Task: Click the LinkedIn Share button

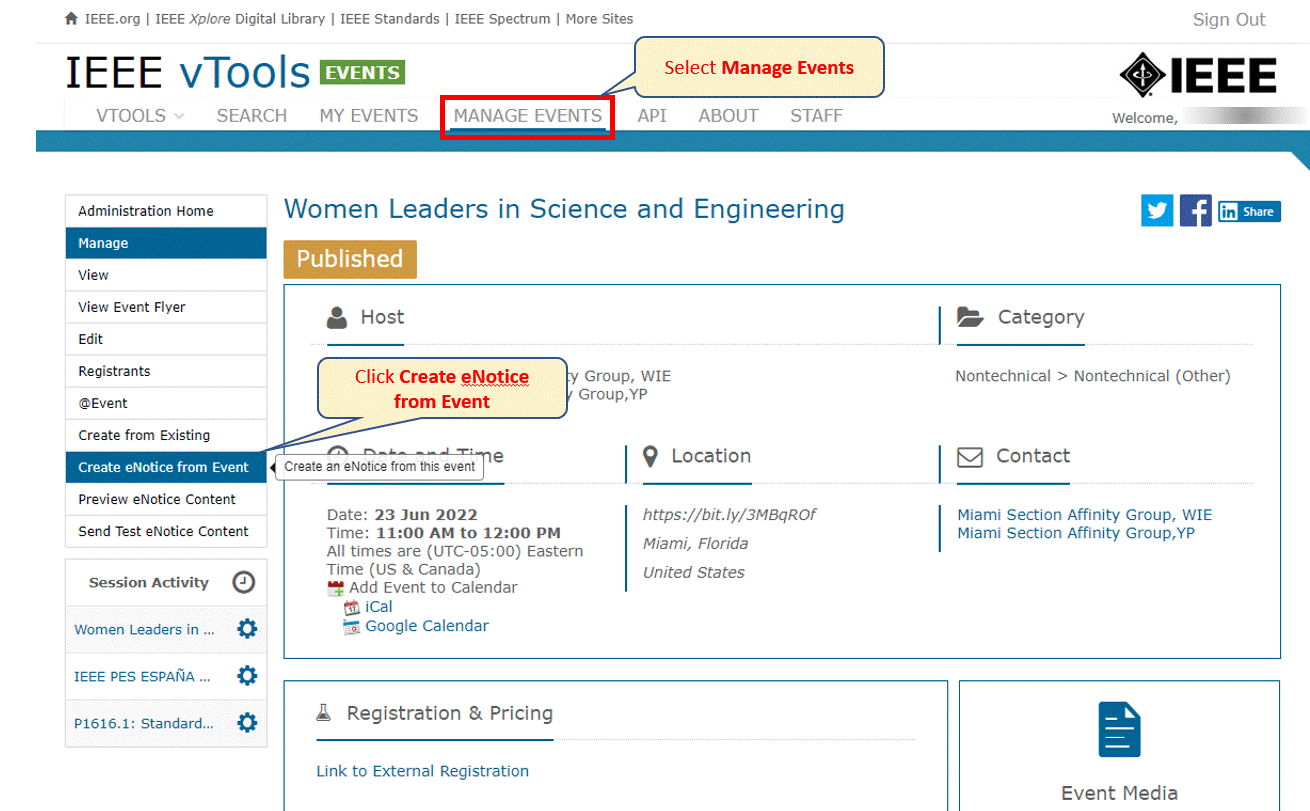Action: 1249,211
